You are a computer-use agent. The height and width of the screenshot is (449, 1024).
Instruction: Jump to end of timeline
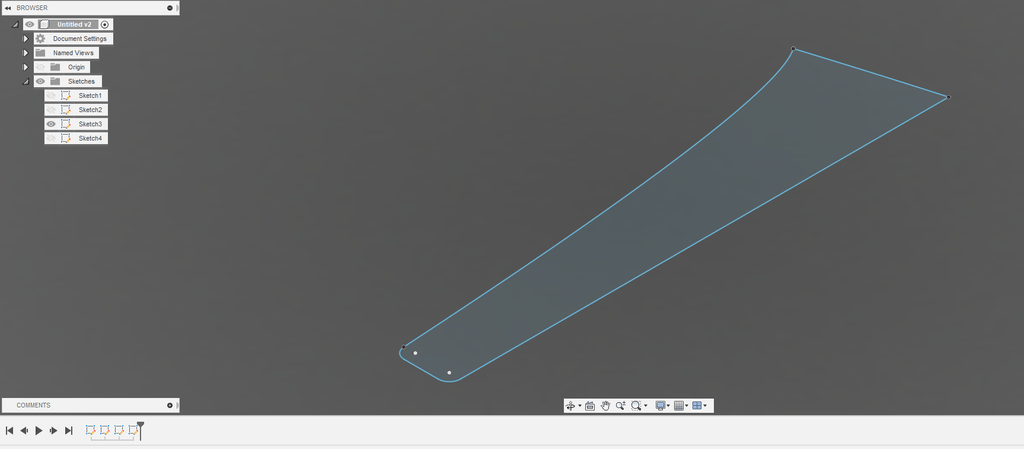tap(69, 431)
